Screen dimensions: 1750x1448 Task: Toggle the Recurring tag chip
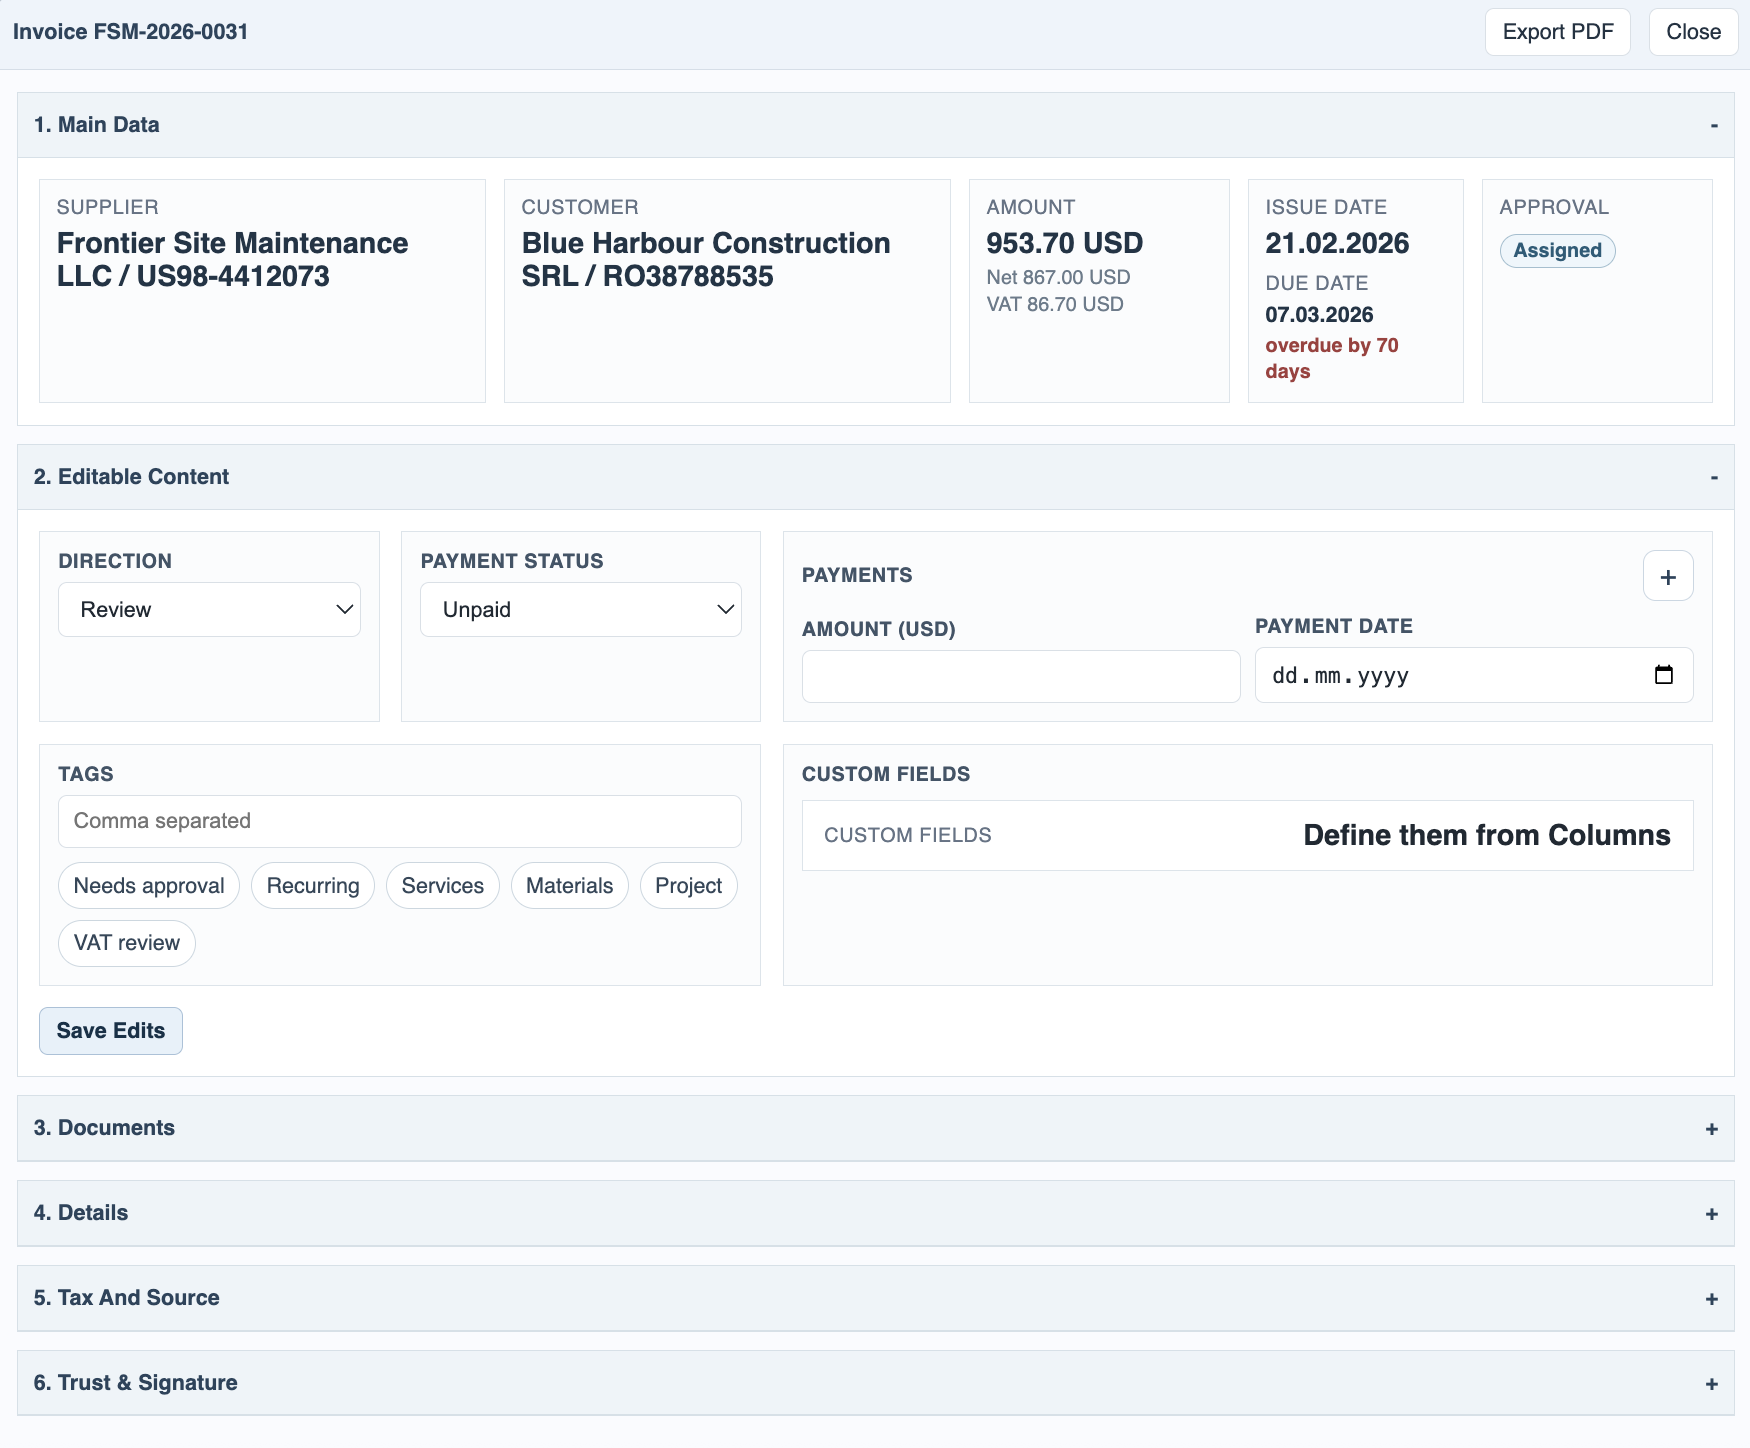[313, 886]
